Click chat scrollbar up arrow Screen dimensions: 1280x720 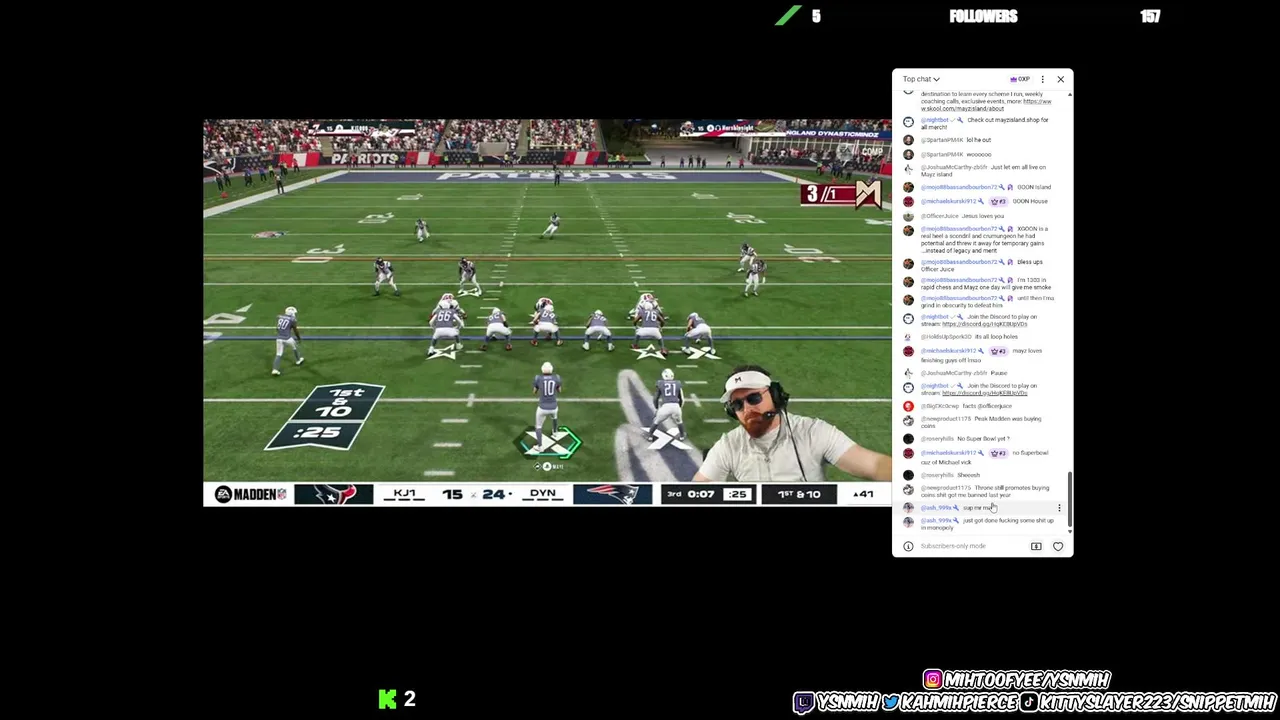(x=1070, y=94)
